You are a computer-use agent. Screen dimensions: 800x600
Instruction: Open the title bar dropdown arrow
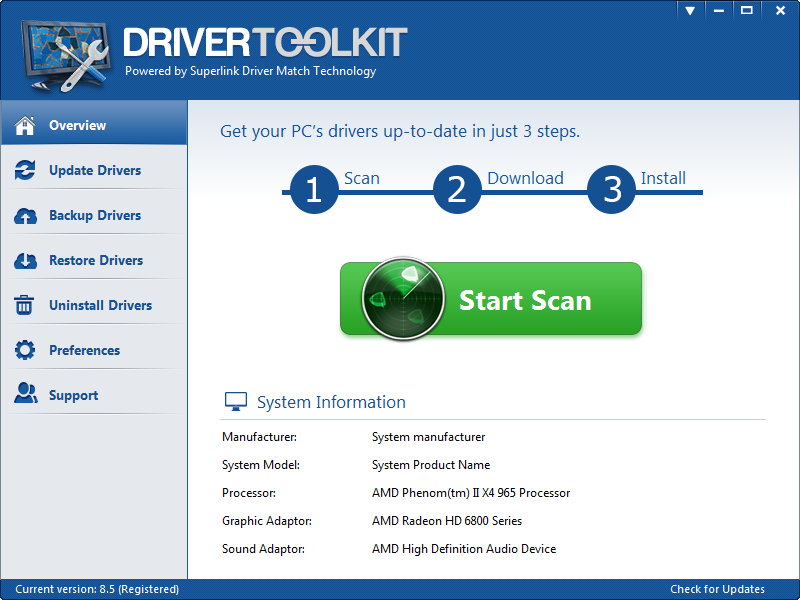pyautogui.click(x=690, y=10)
